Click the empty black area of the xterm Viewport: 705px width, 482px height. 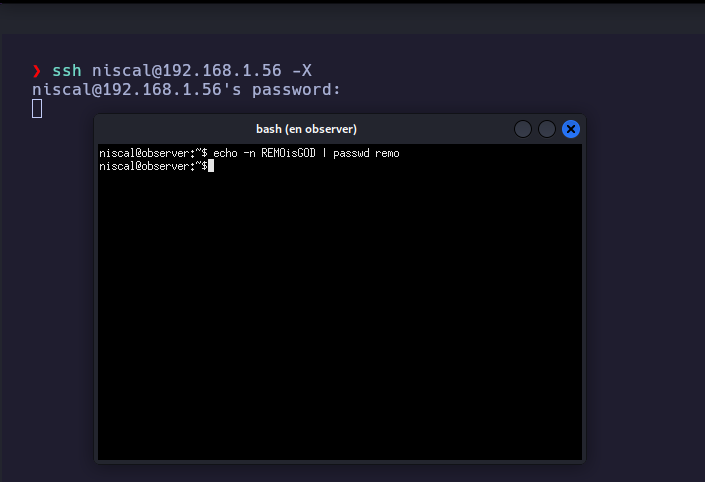click(x=340, y=320)
